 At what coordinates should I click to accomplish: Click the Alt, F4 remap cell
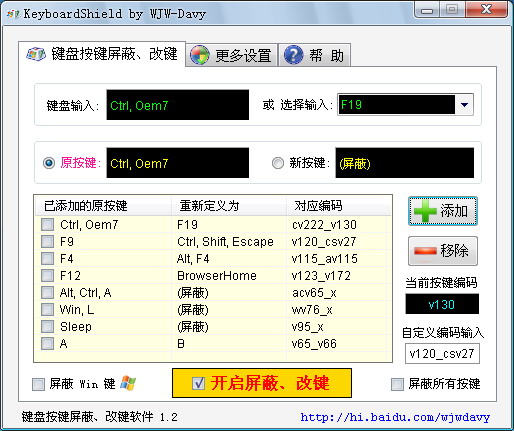(193, 259)
